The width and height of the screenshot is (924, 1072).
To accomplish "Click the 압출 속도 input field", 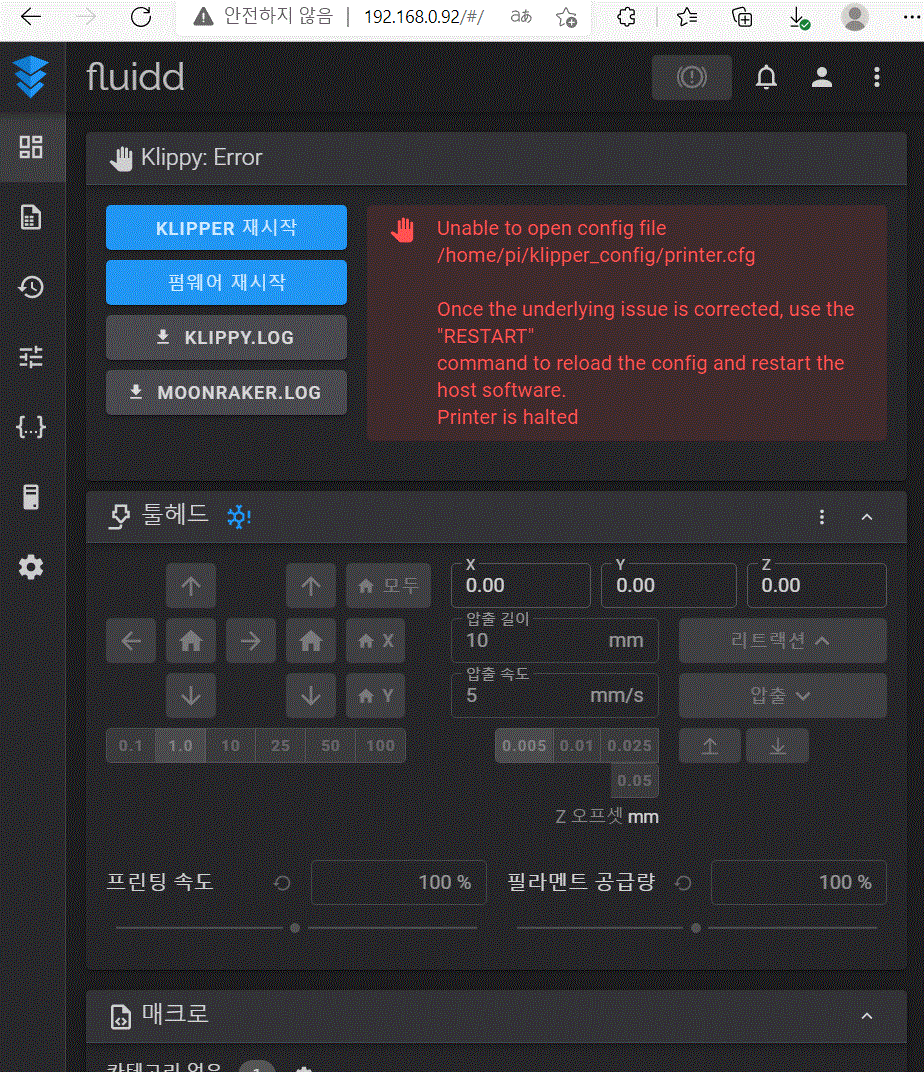I will [x=555, y=696].
